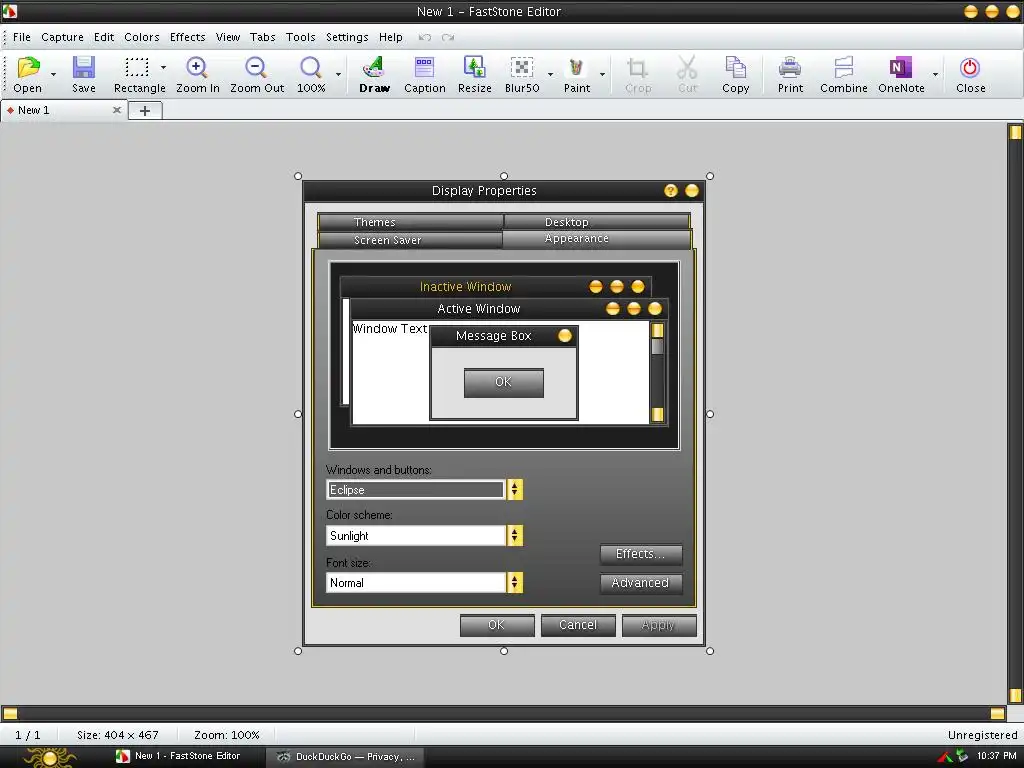
Task: Open the File menu
Action: (22, 37)
